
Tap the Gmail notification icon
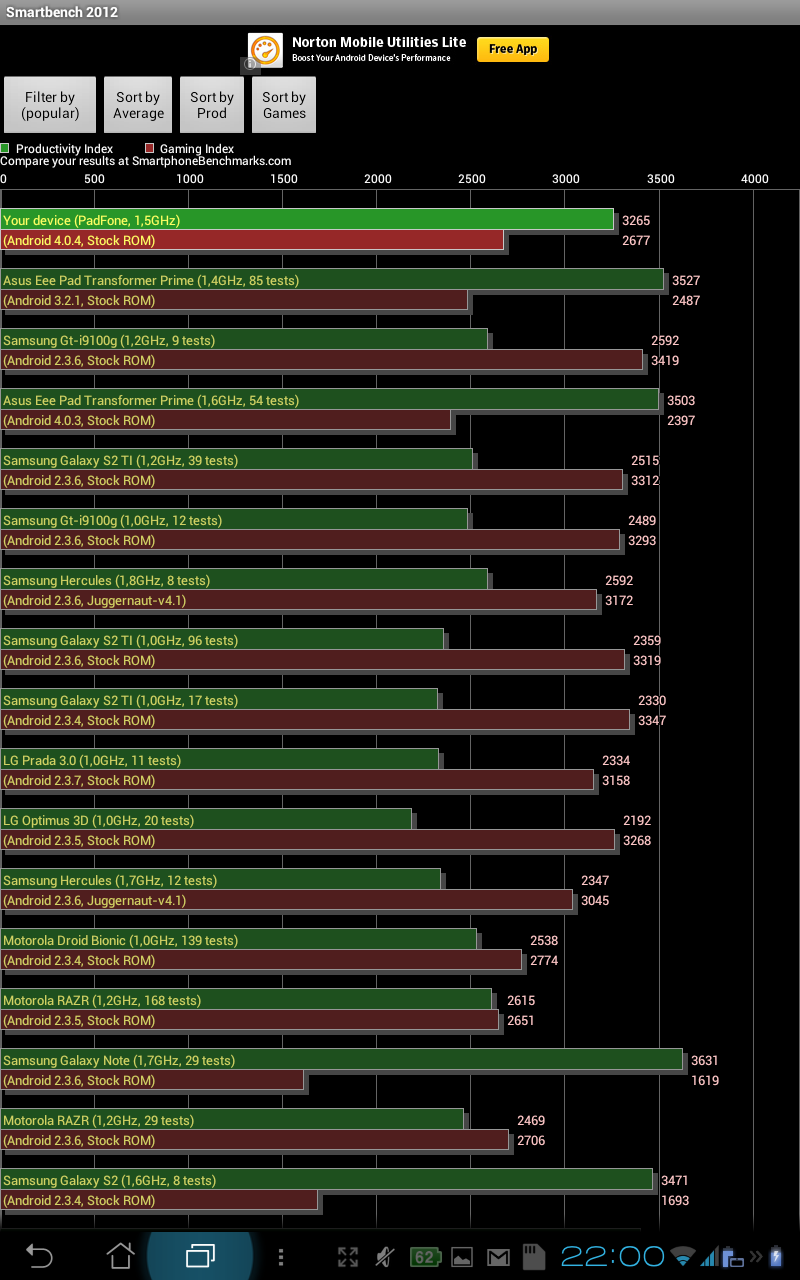pyautogui.click(x=498, y=1257)
